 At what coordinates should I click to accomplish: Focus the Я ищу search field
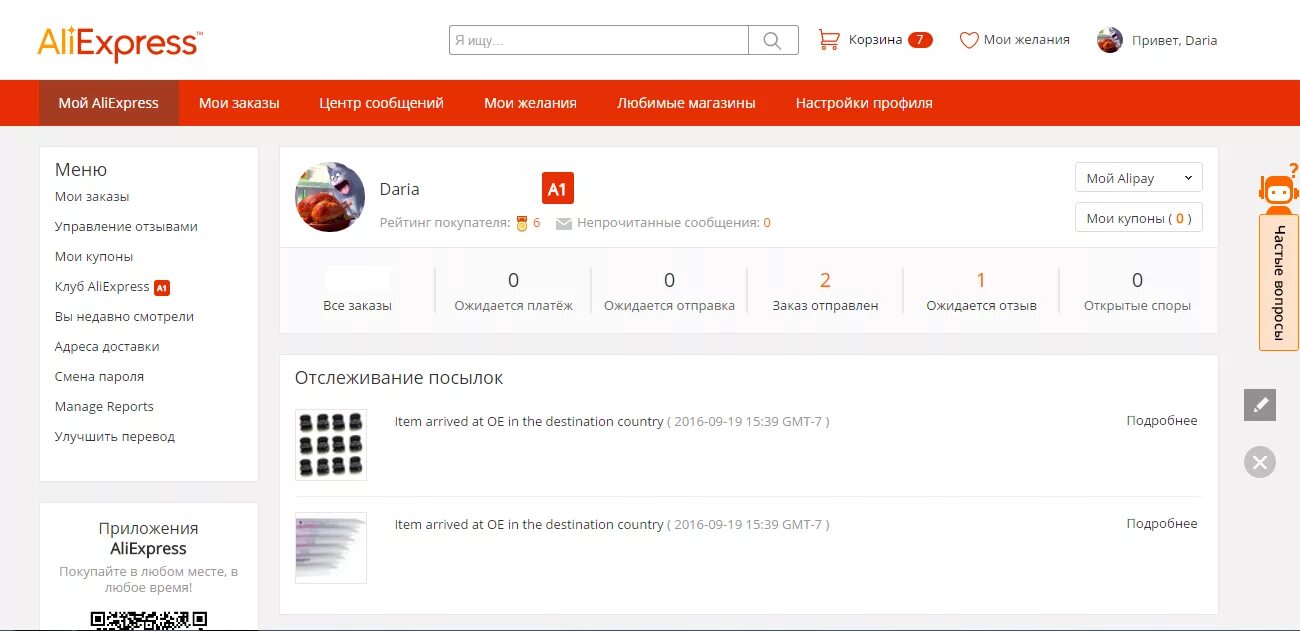tap(599, 40)
